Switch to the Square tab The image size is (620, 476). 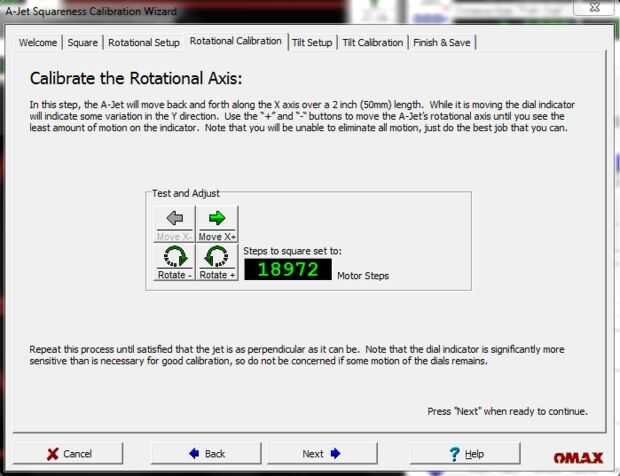(x=82, y=43)
